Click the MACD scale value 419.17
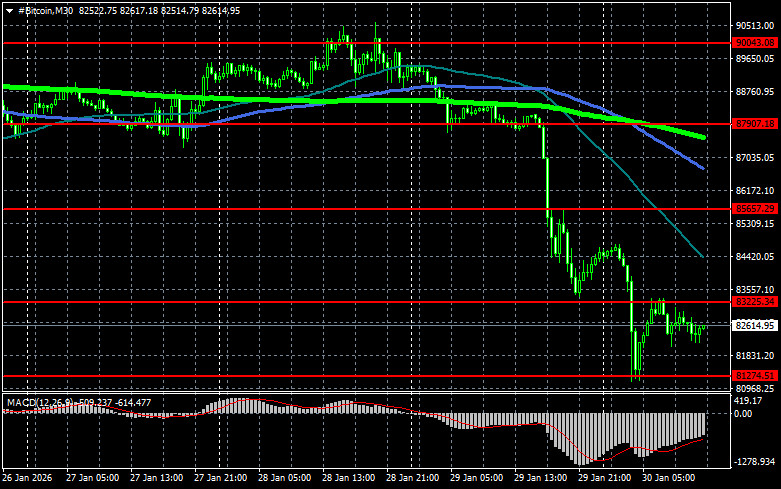Screen dimensions: 781x489 point(749,401)
